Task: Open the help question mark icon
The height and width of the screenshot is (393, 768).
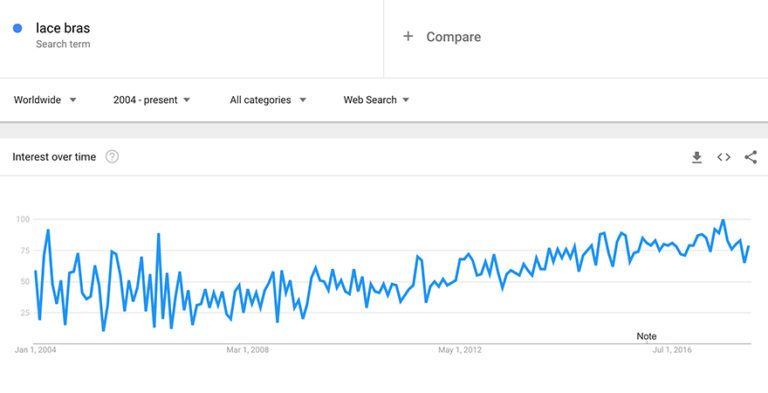Action: 112,157
